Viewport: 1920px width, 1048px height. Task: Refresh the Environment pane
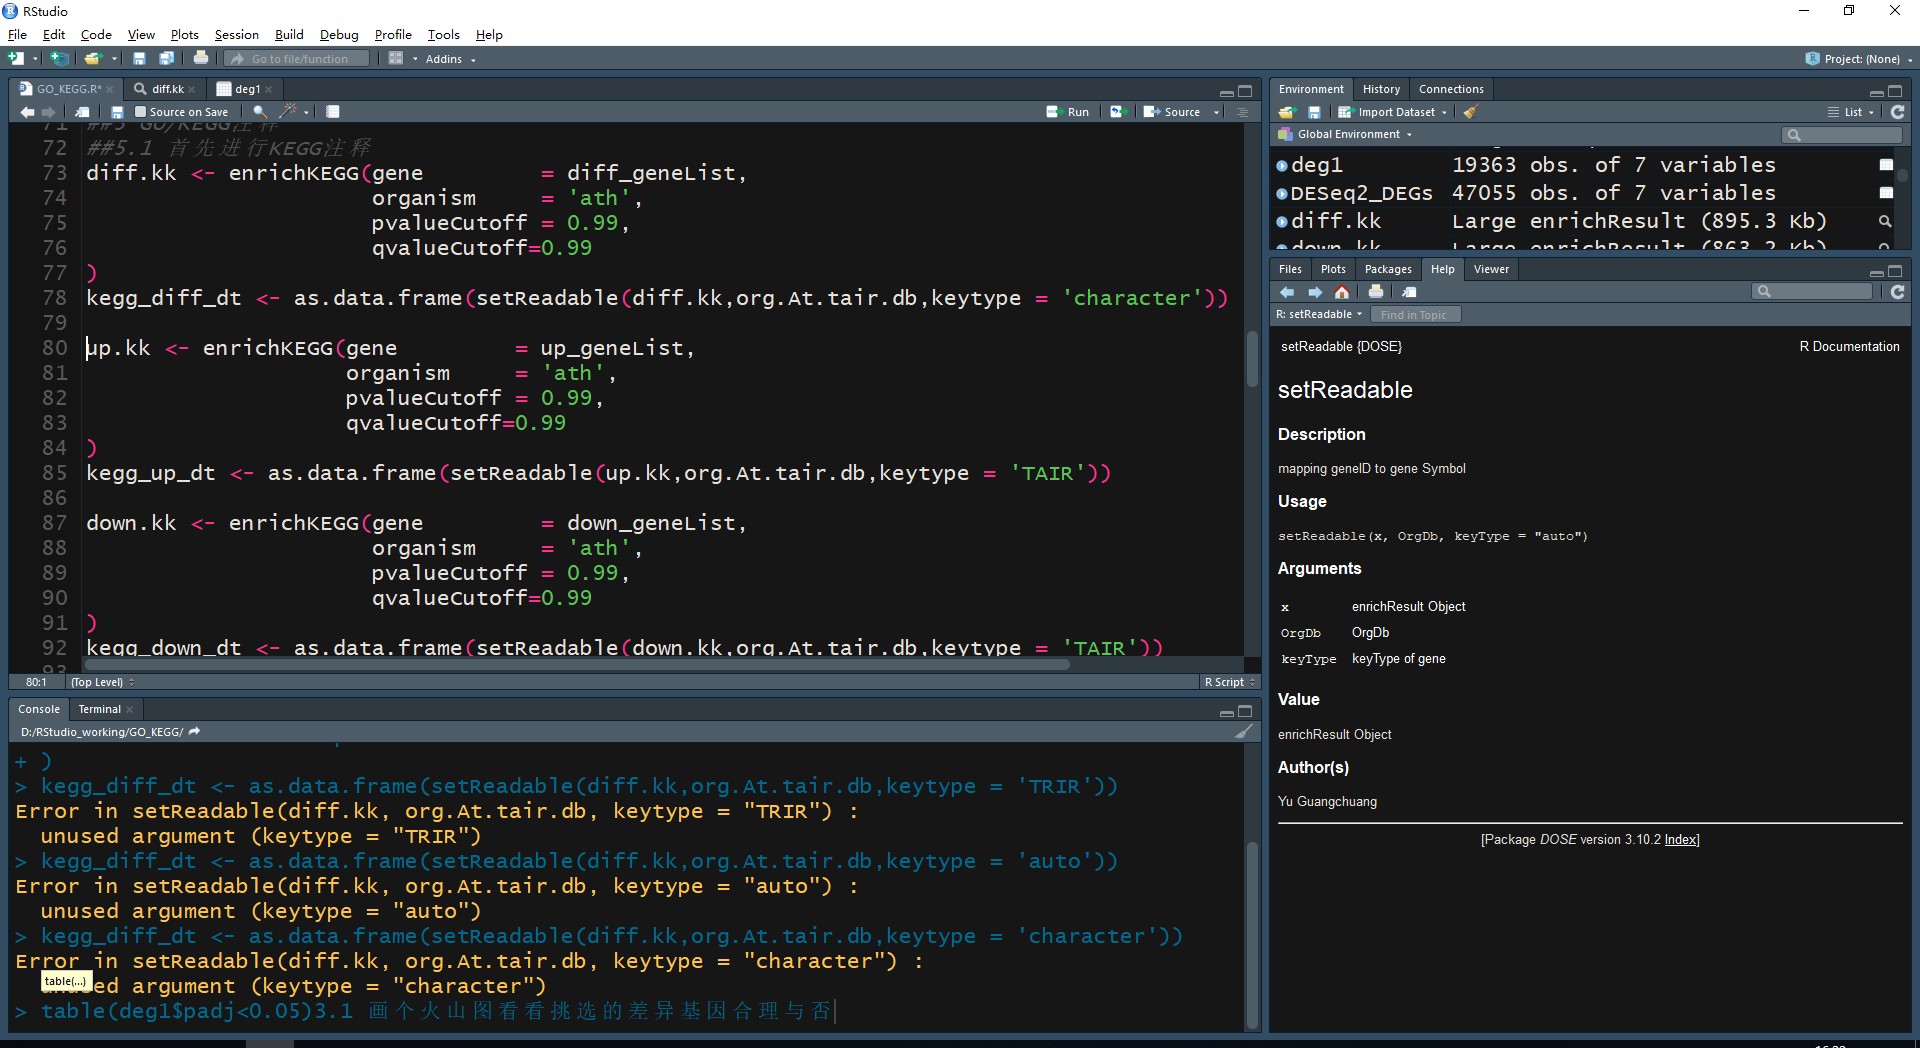[1897, 112]
